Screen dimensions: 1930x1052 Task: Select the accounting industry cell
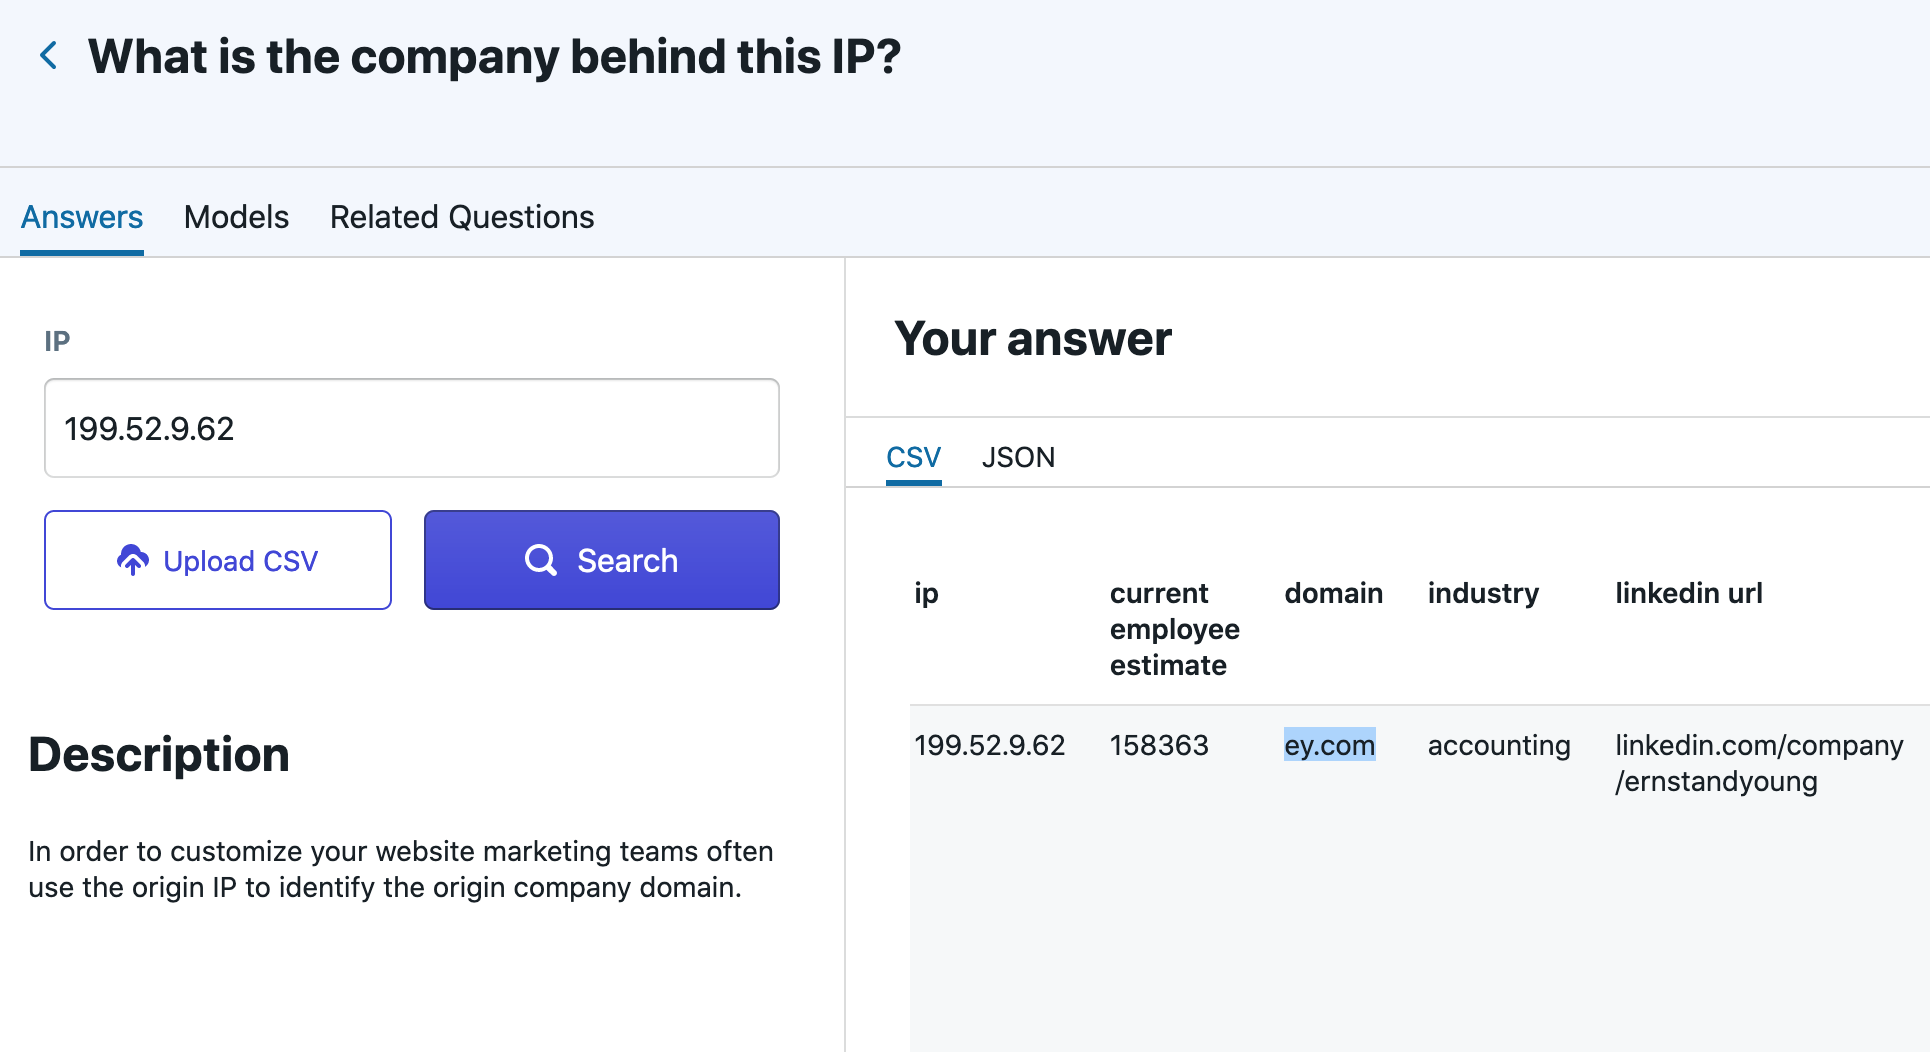point(1498,745)
